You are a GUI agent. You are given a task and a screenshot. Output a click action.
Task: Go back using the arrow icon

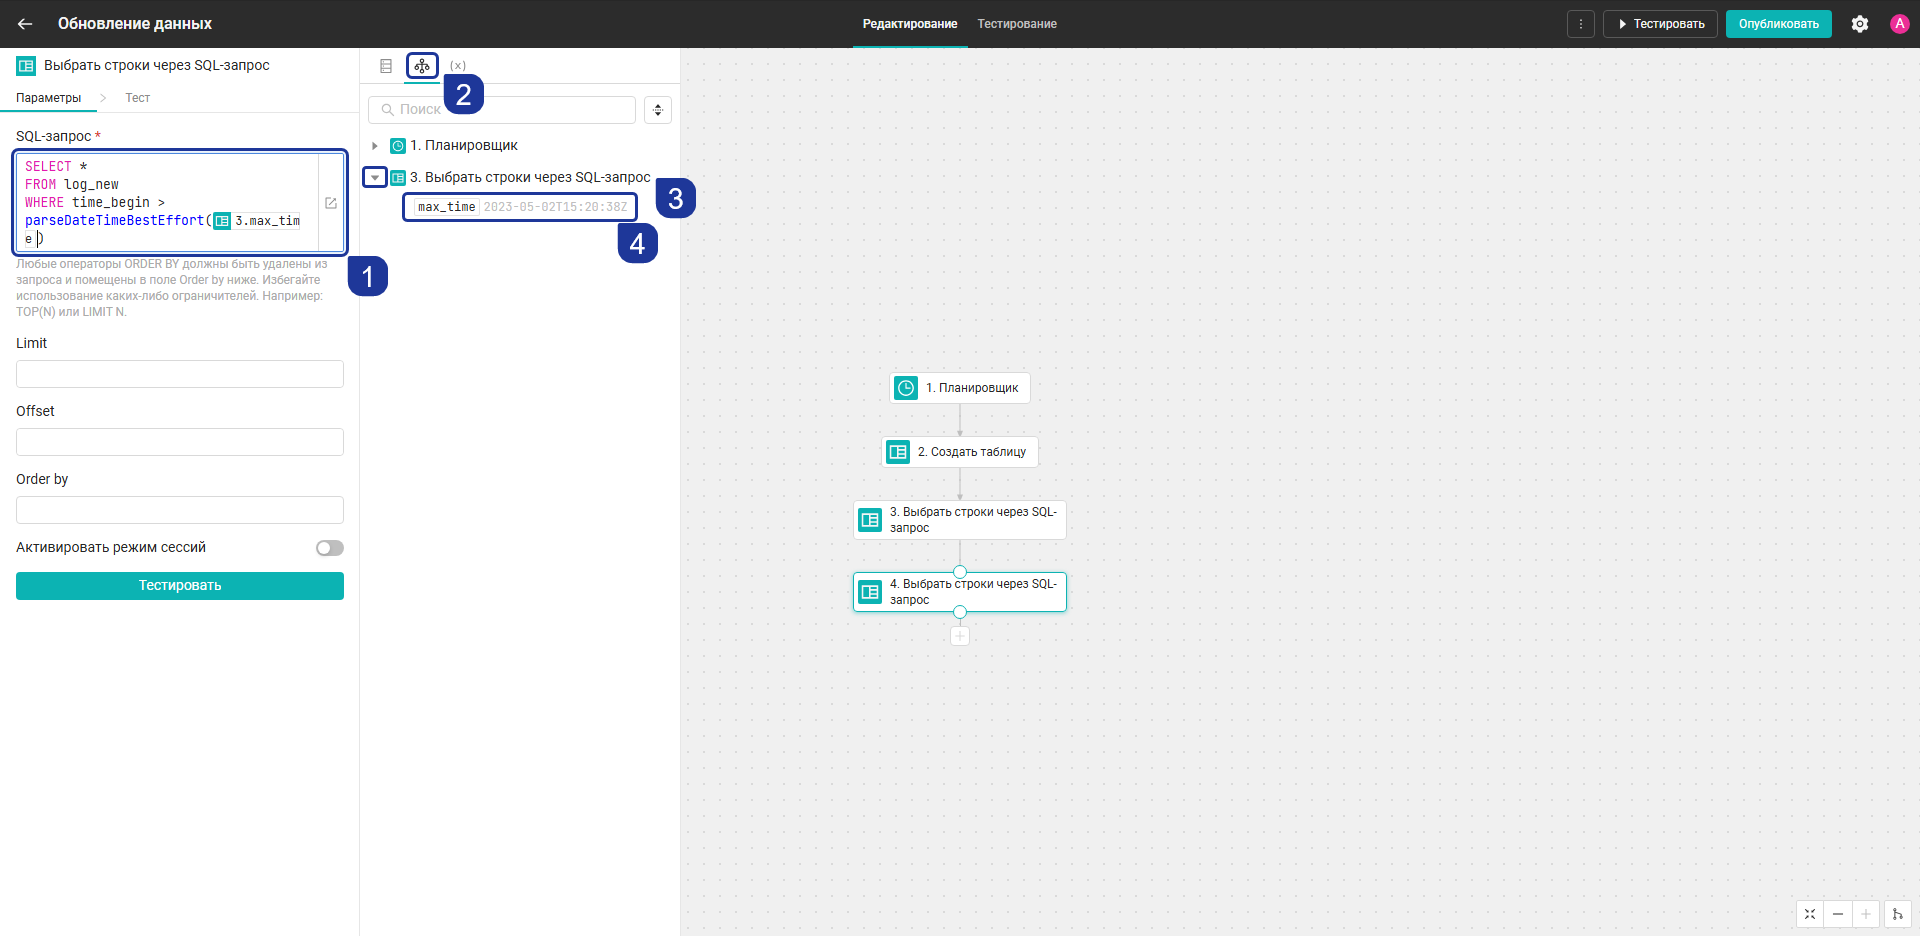25,24
